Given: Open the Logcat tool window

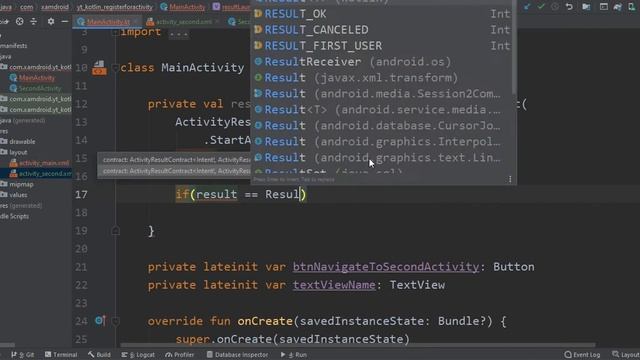Looking at the screenshot, I should (138, 355).
